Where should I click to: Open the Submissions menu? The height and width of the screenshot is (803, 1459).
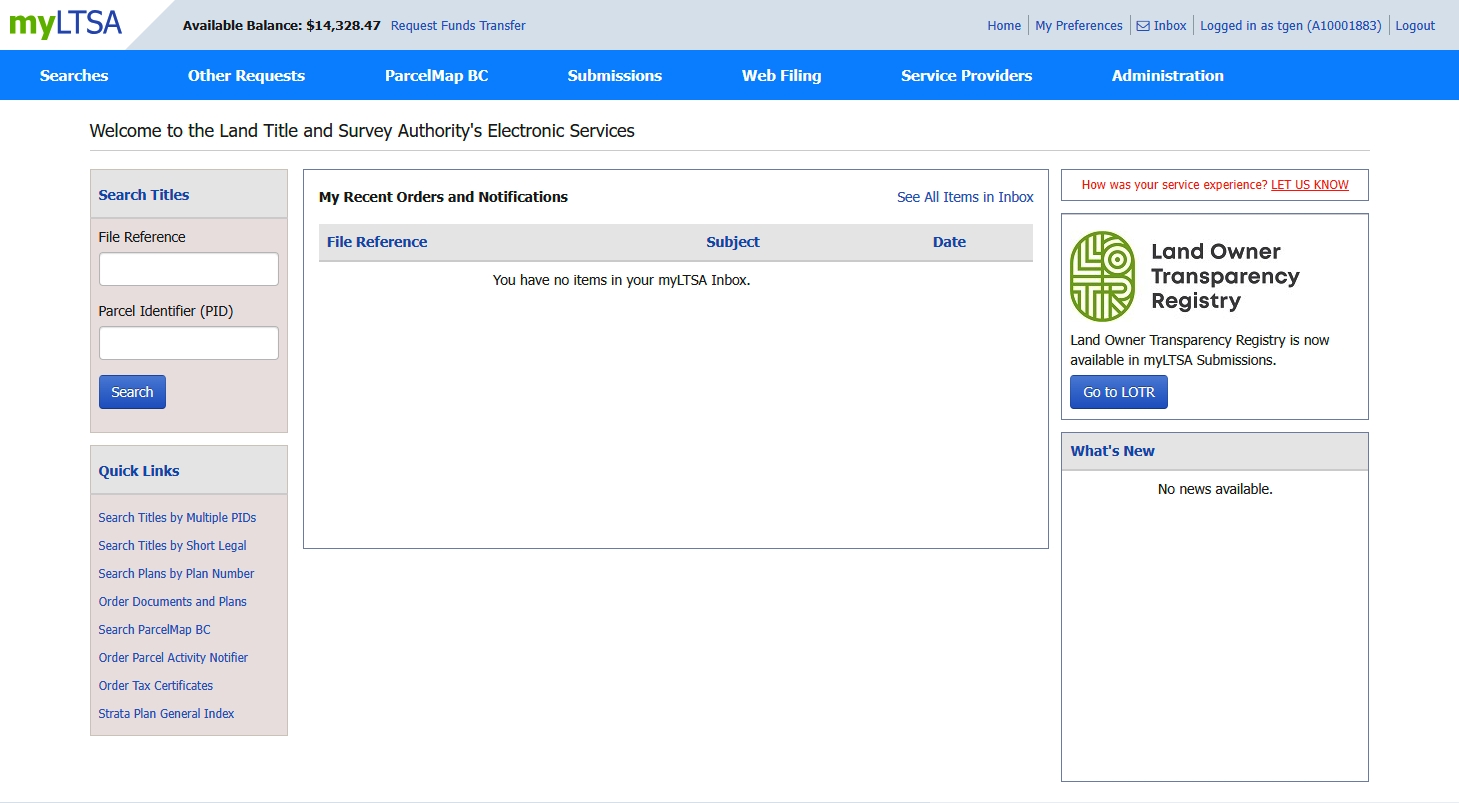[615, 75]
